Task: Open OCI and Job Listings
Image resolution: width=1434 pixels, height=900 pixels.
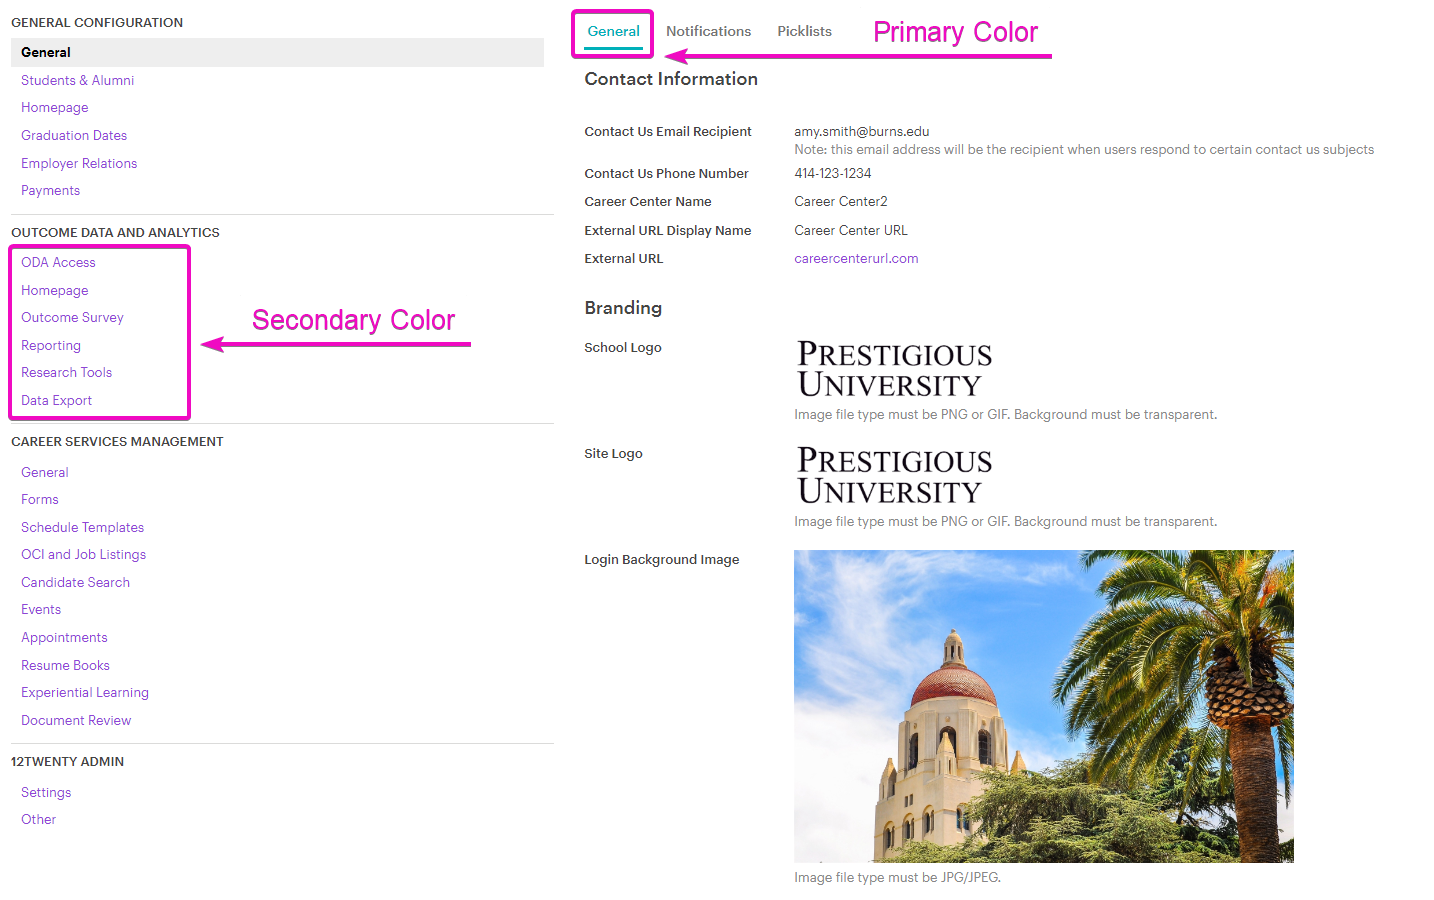Action: tap(83, 554)
